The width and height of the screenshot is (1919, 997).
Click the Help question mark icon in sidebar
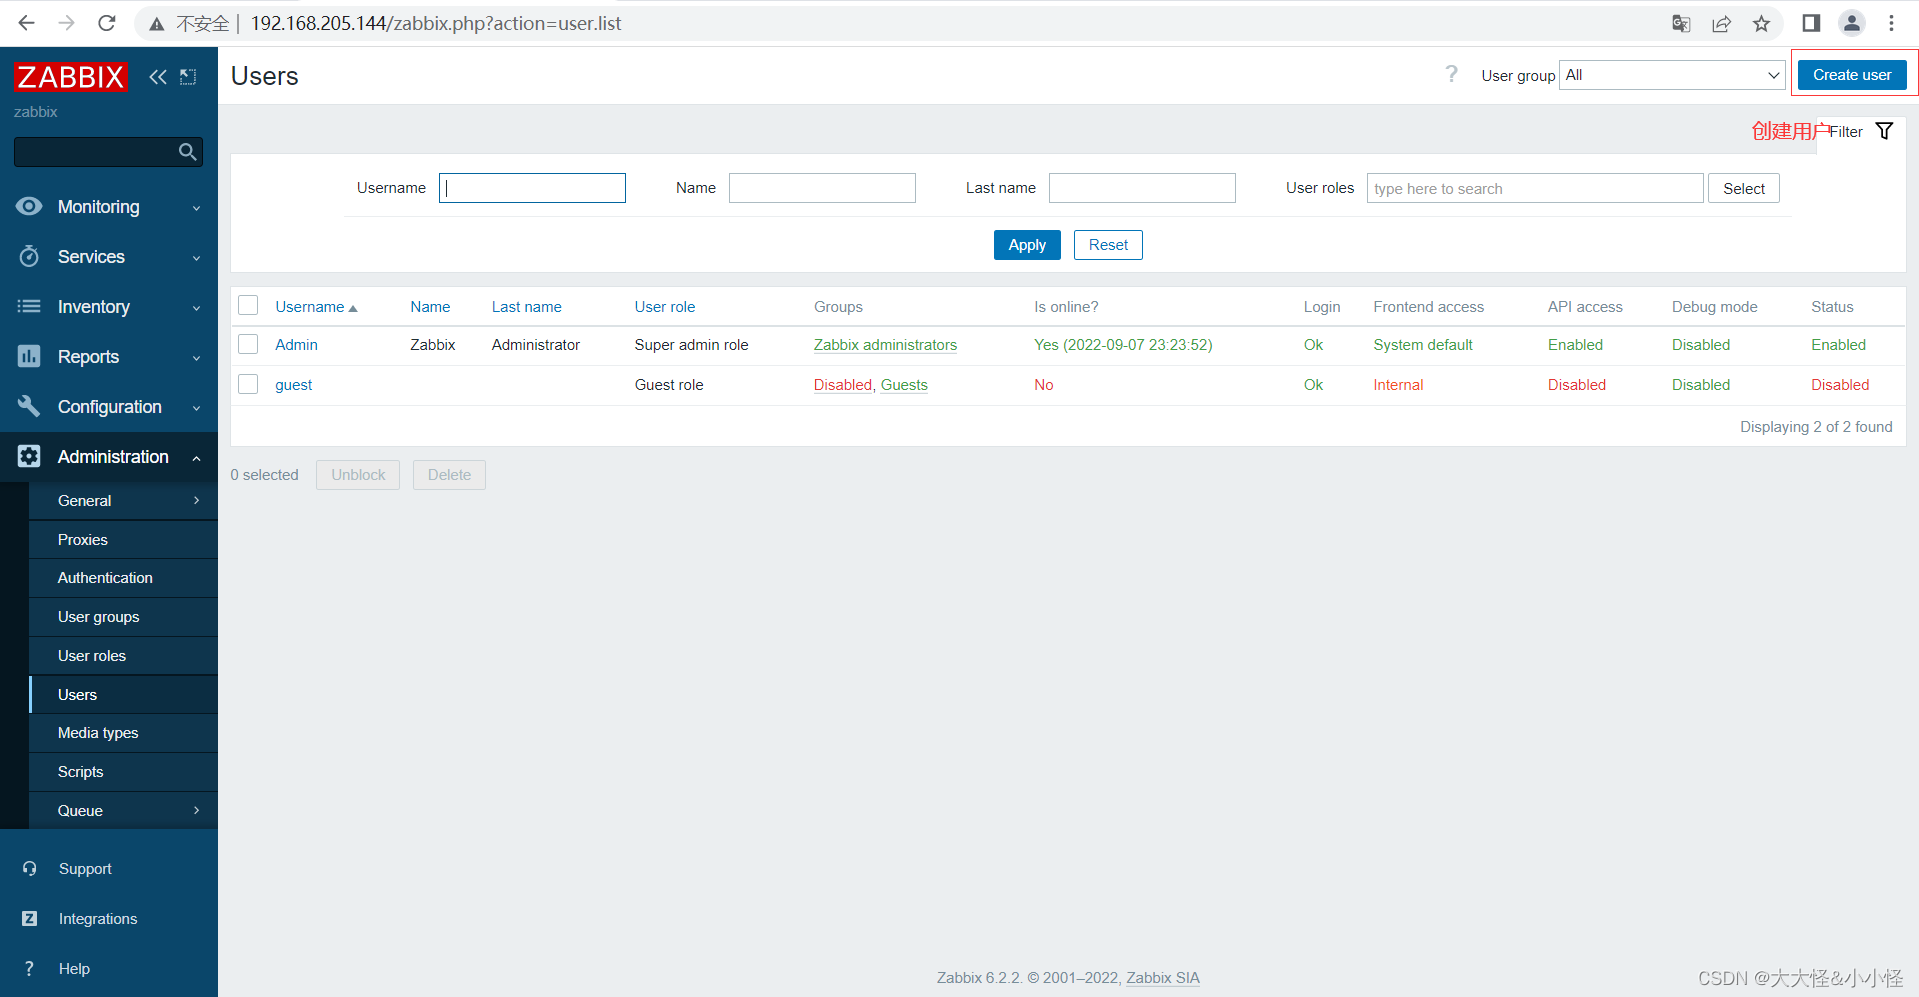pyautogui.click(x=30, y=968)
